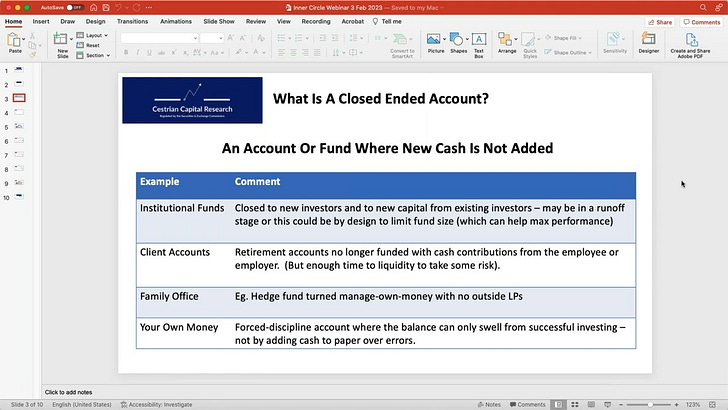Insert a Text Box
The height and width of the screenshot is (410, 728).
[x=479, y=45]
